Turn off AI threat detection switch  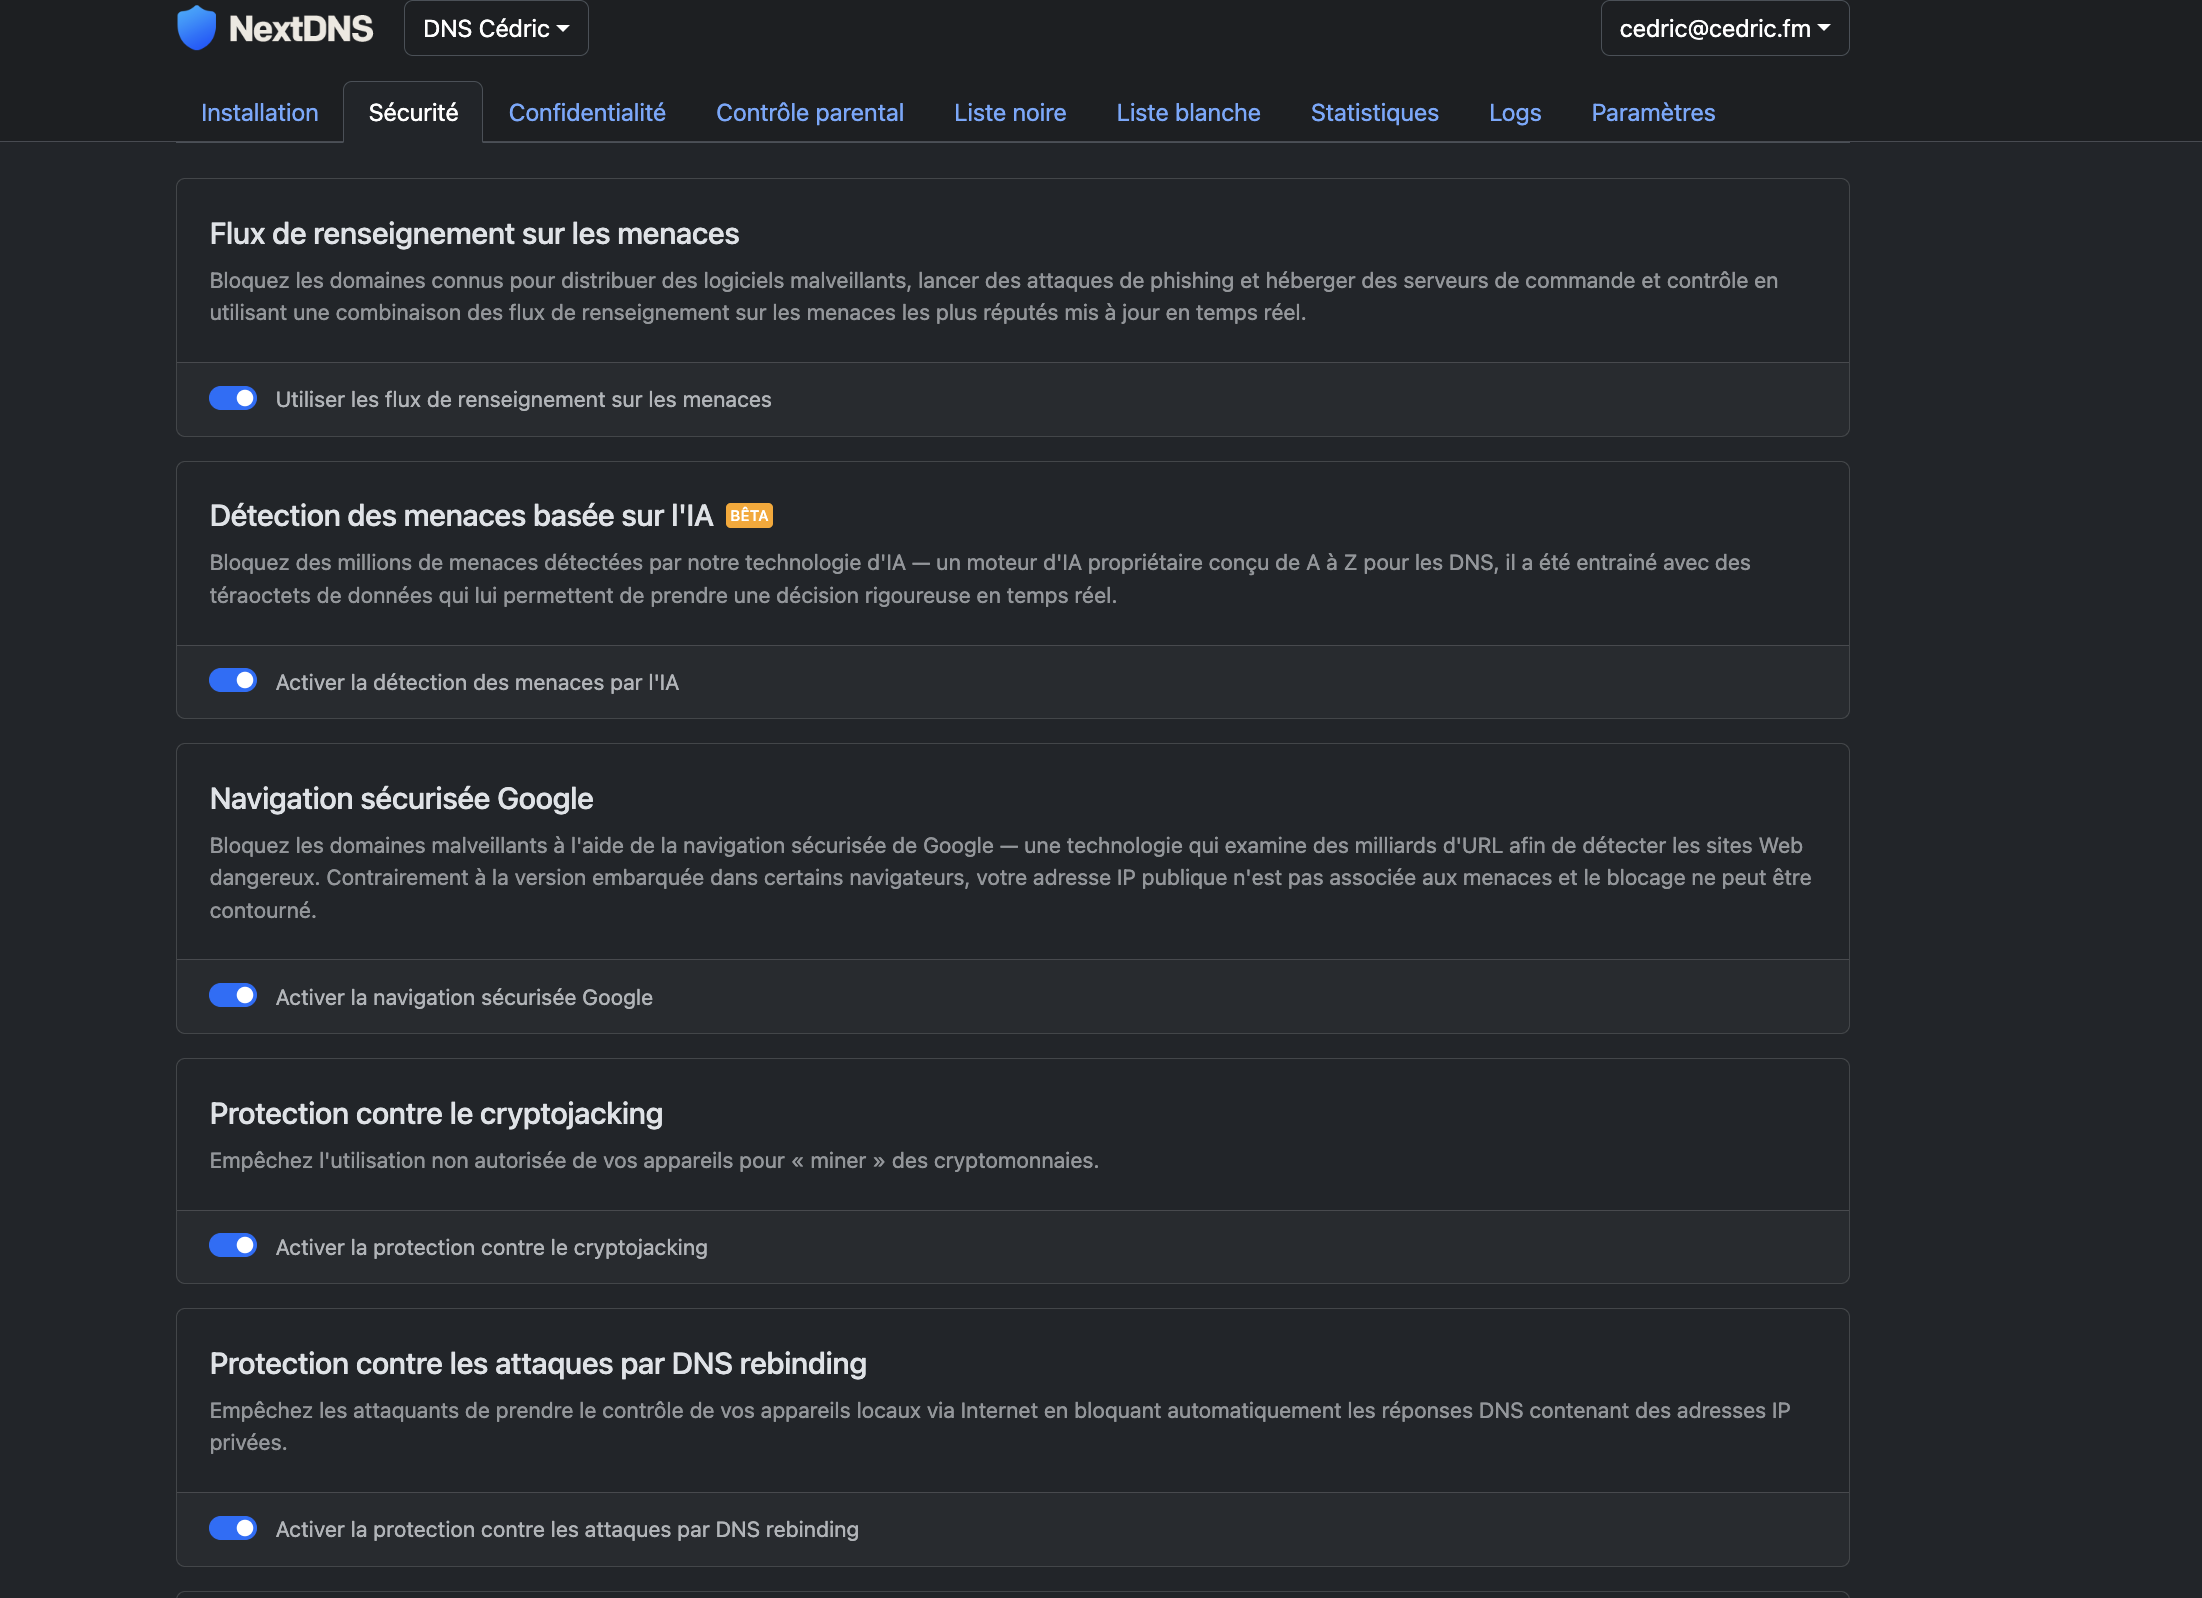click(x=233, y=681)
